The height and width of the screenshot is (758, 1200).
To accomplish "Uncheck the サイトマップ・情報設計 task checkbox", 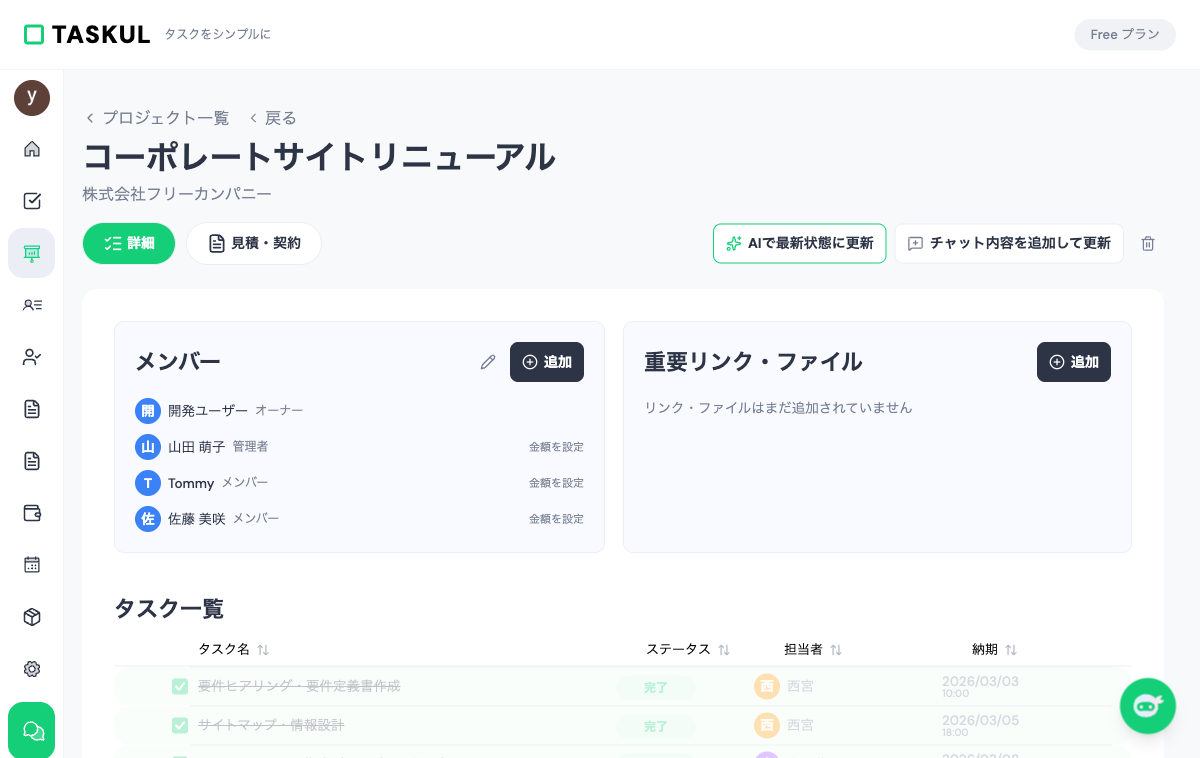I will (x=180, y=725).
